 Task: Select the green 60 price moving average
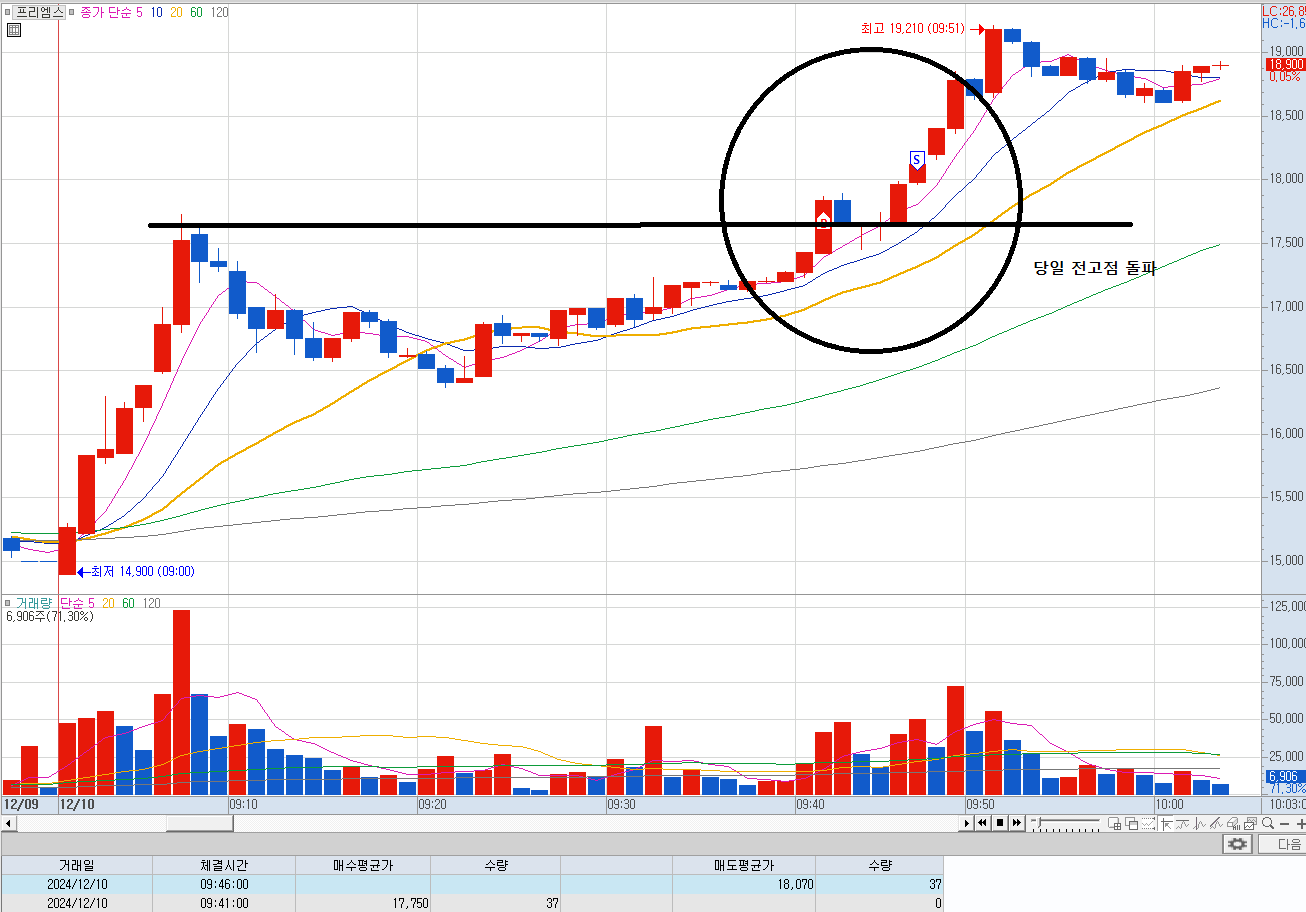(x=198, y=12)
